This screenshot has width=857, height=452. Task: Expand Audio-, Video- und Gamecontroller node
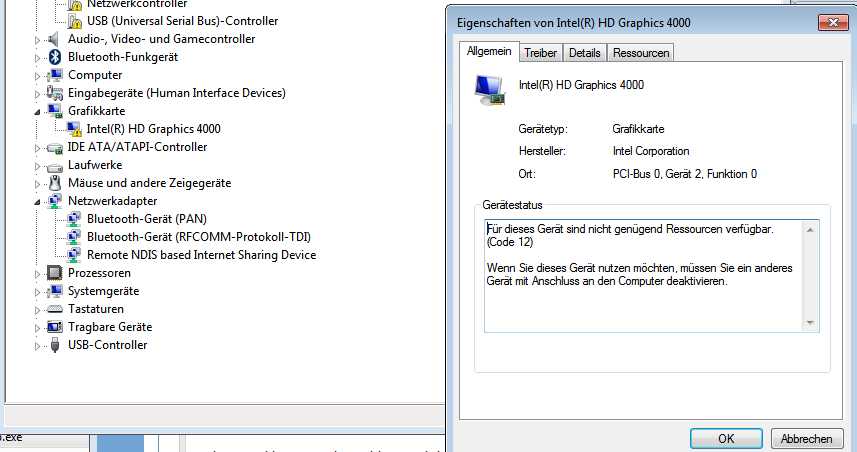(x=37, y=40)
